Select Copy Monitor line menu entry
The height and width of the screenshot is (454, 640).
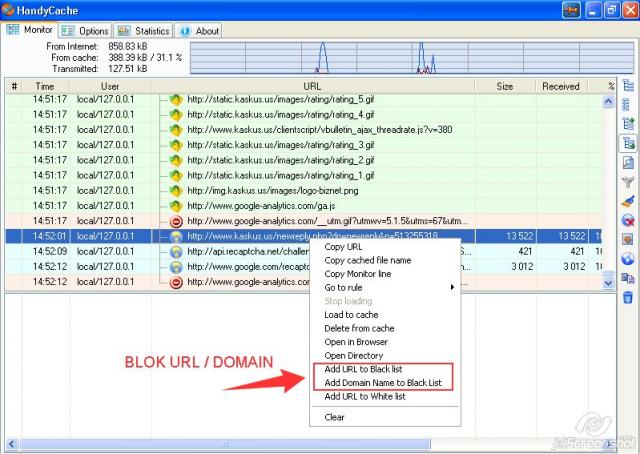[x=358, y=274]
